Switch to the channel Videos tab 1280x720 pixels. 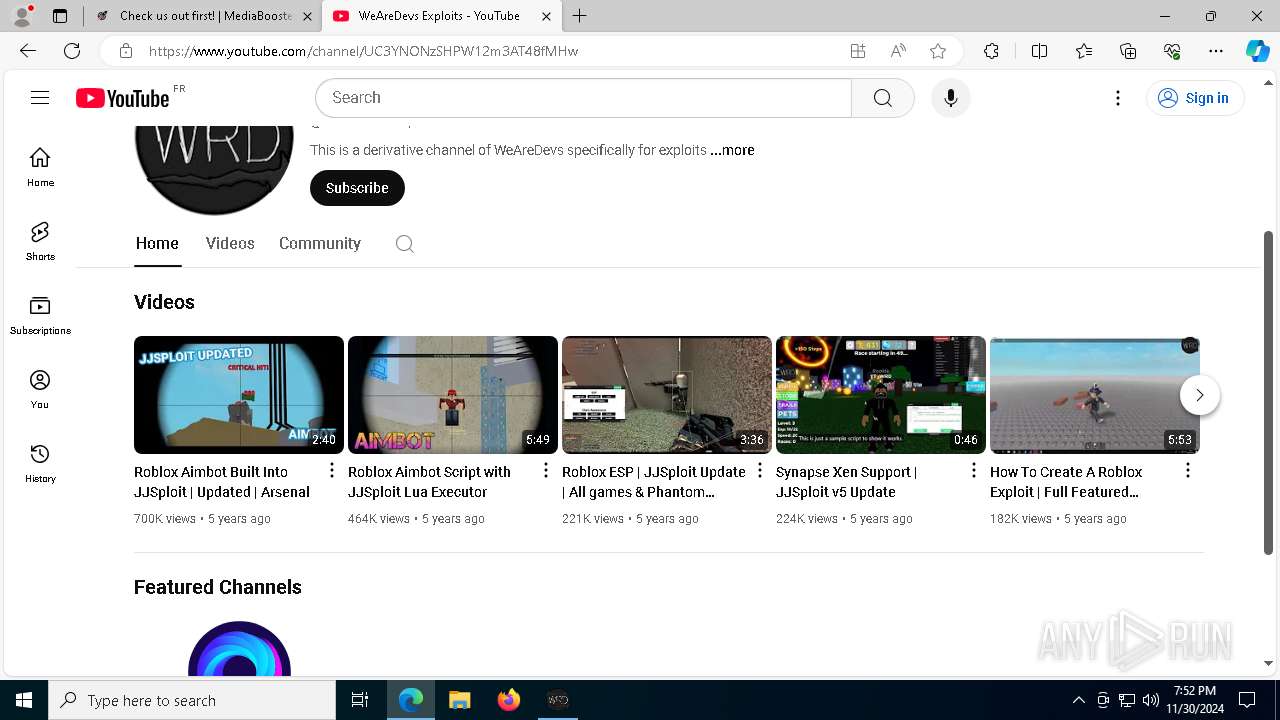pos(230,244)
